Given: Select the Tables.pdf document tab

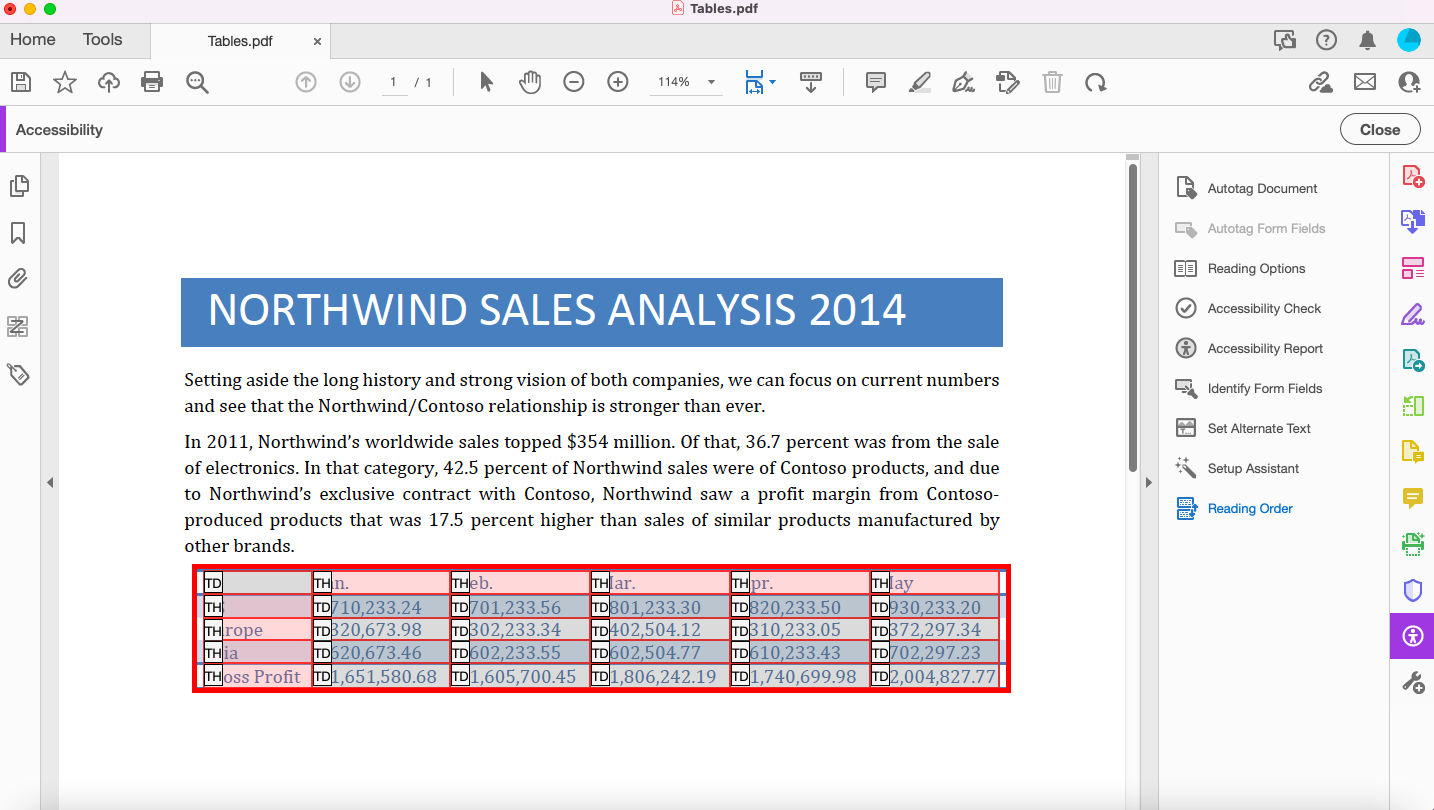Looking at the screenshot, I should click(240, 41).
